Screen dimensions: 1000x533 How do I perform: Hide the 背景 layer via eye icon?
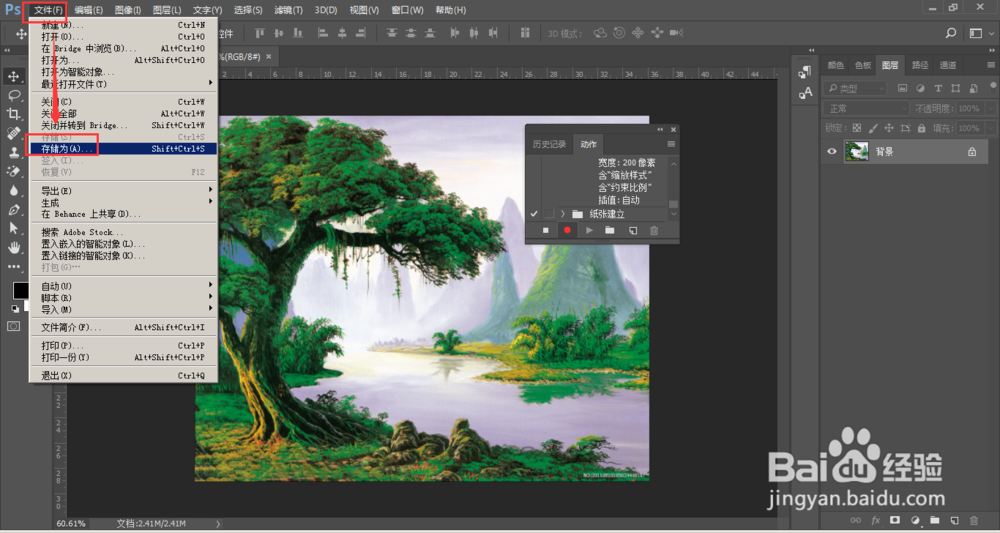click(832, 152)
